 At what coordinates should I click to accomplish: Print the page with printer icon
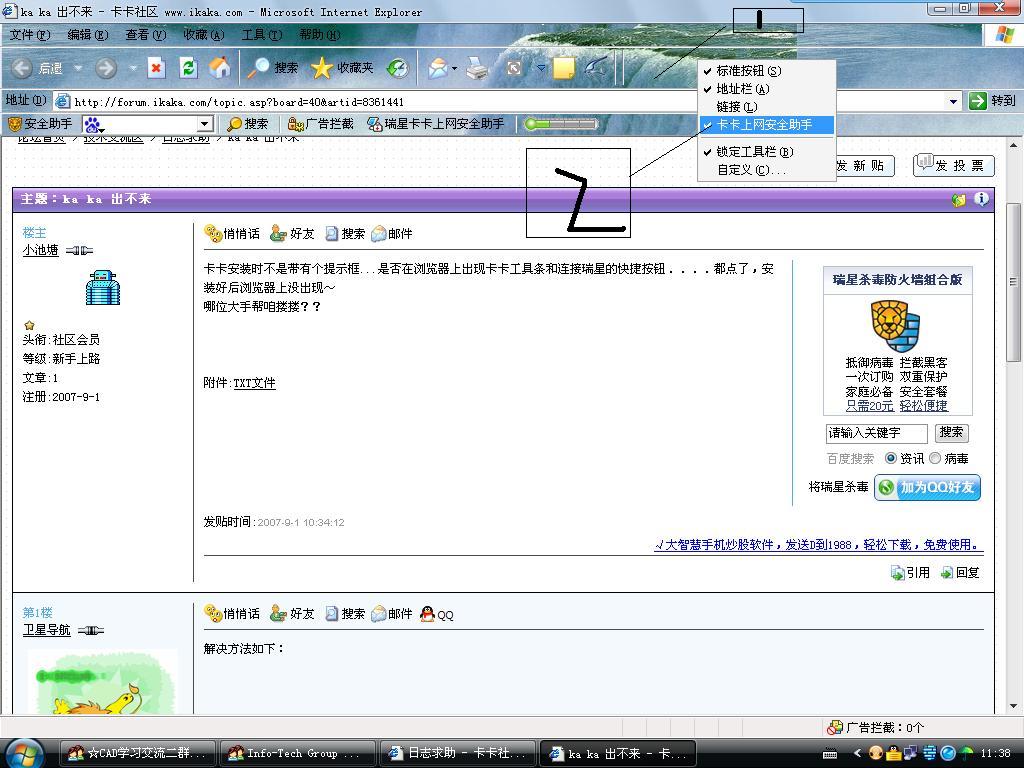(477, 68)
